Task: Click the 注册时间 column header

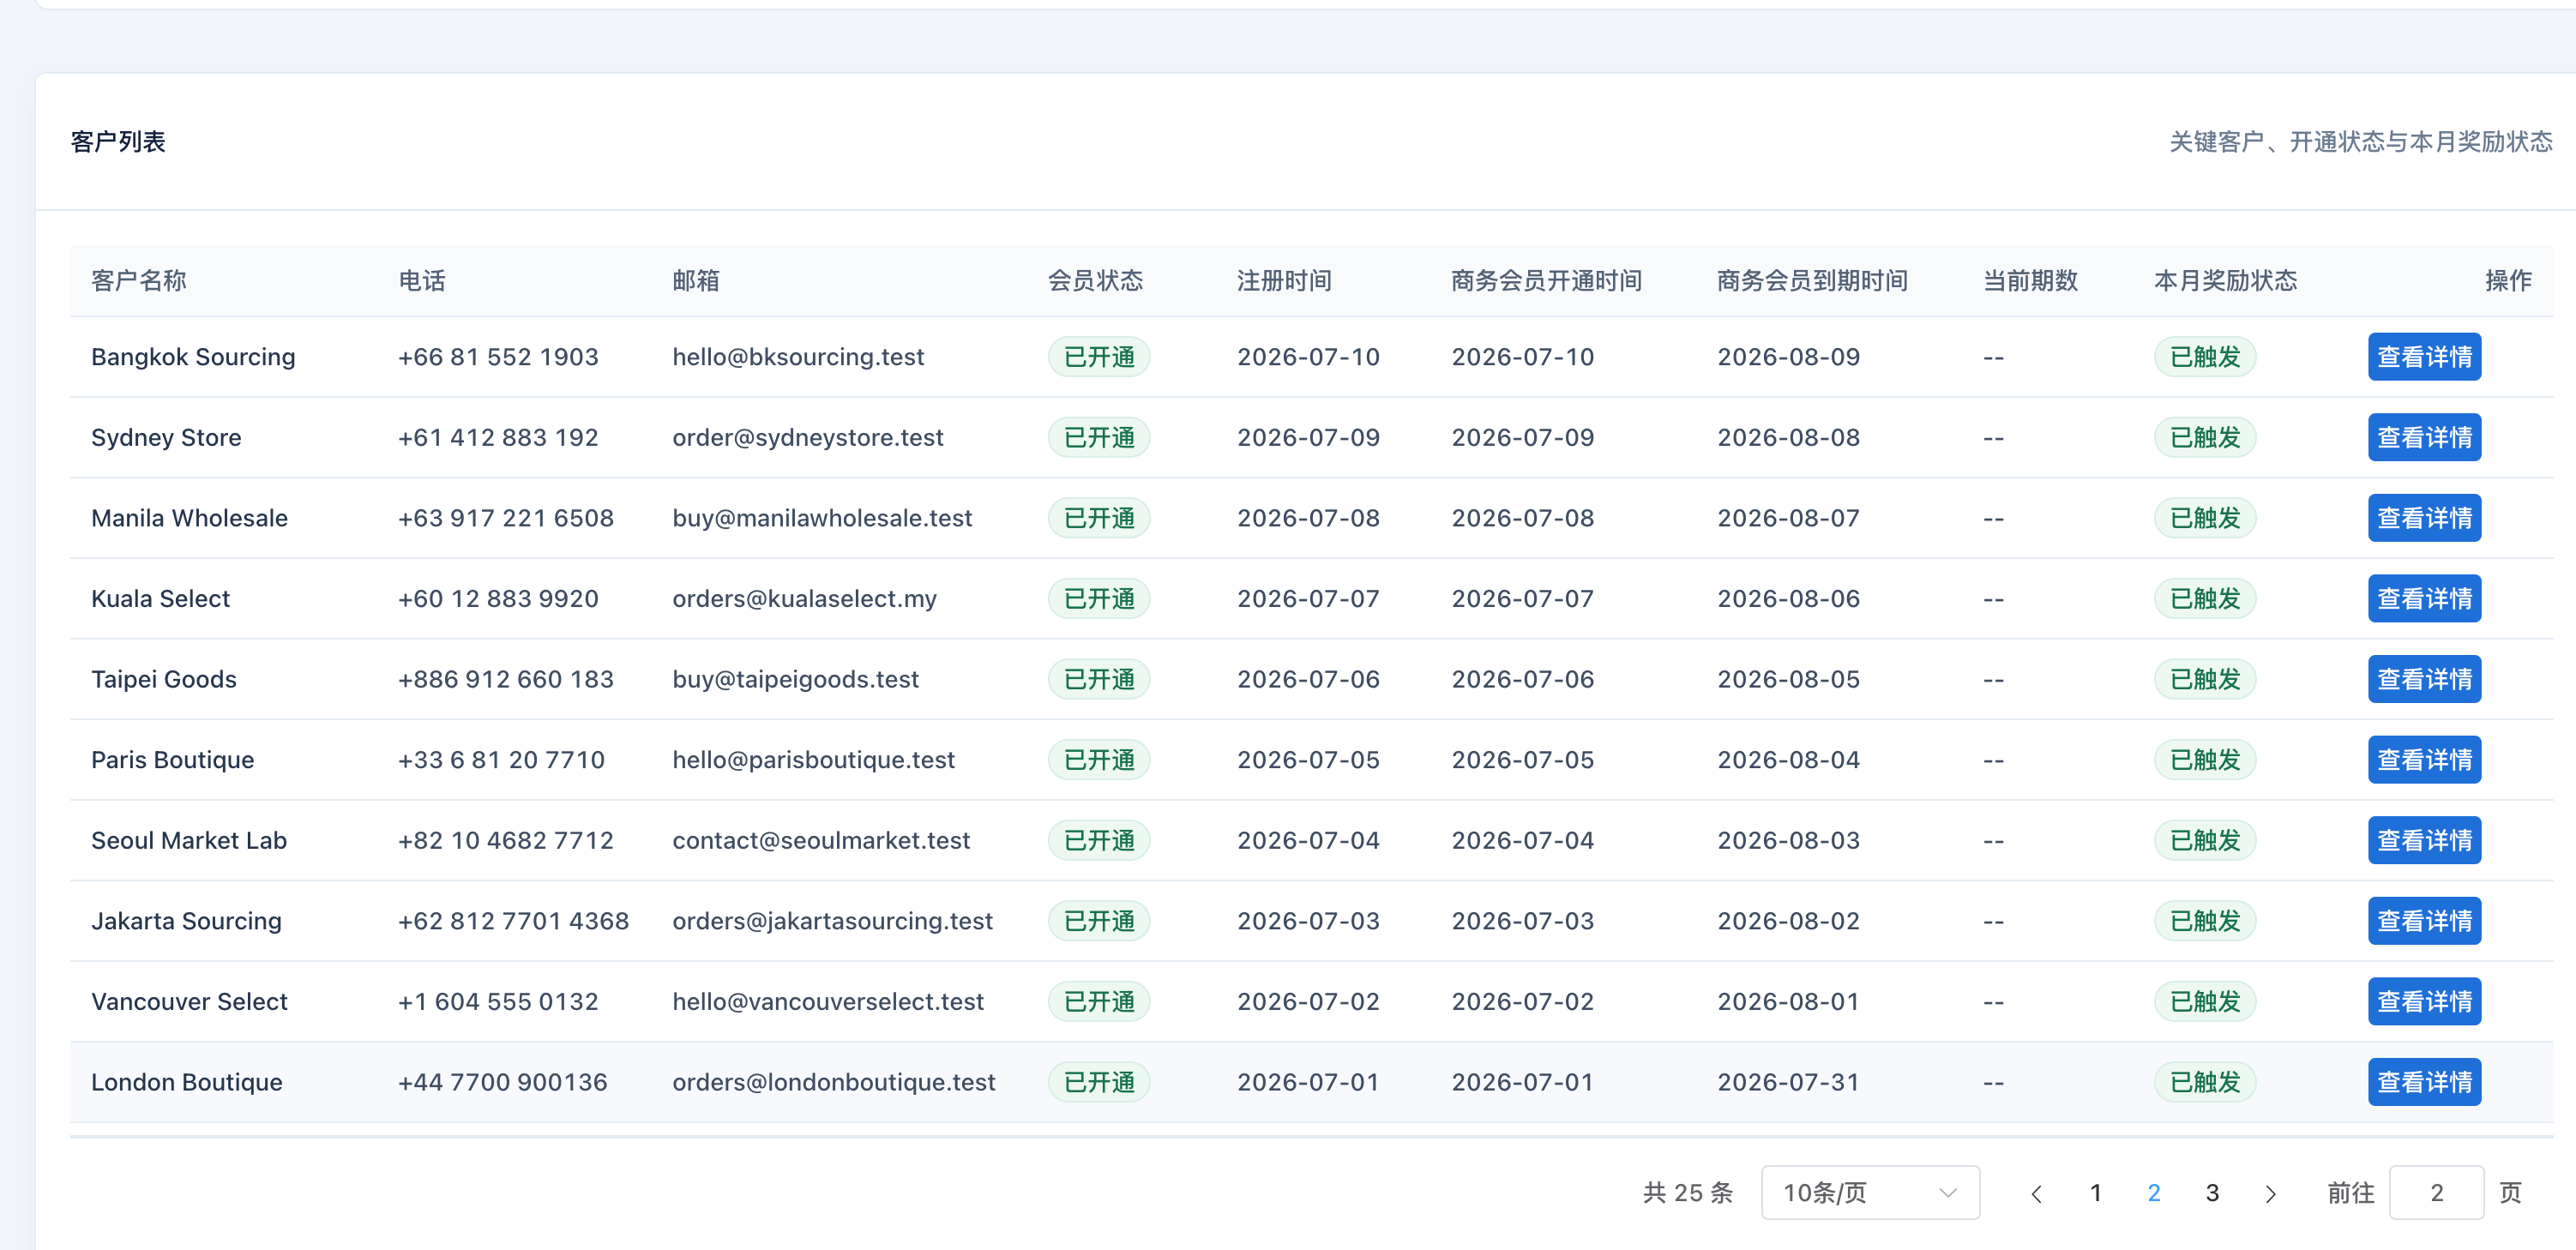Action: [x=1284, y=281]
